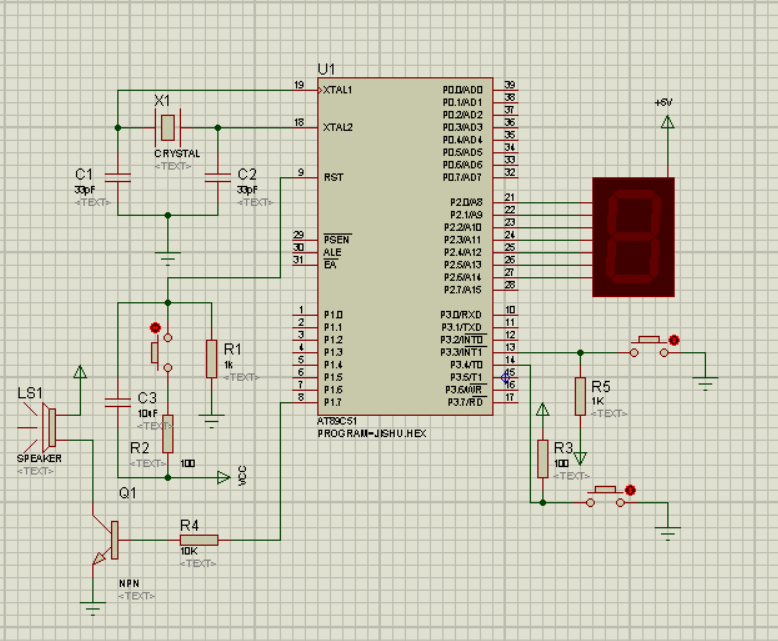Click the XTAL1 pin label
The height and width of the screenshot is (641, 778).
pyautogui.click(x=337, y=90)
